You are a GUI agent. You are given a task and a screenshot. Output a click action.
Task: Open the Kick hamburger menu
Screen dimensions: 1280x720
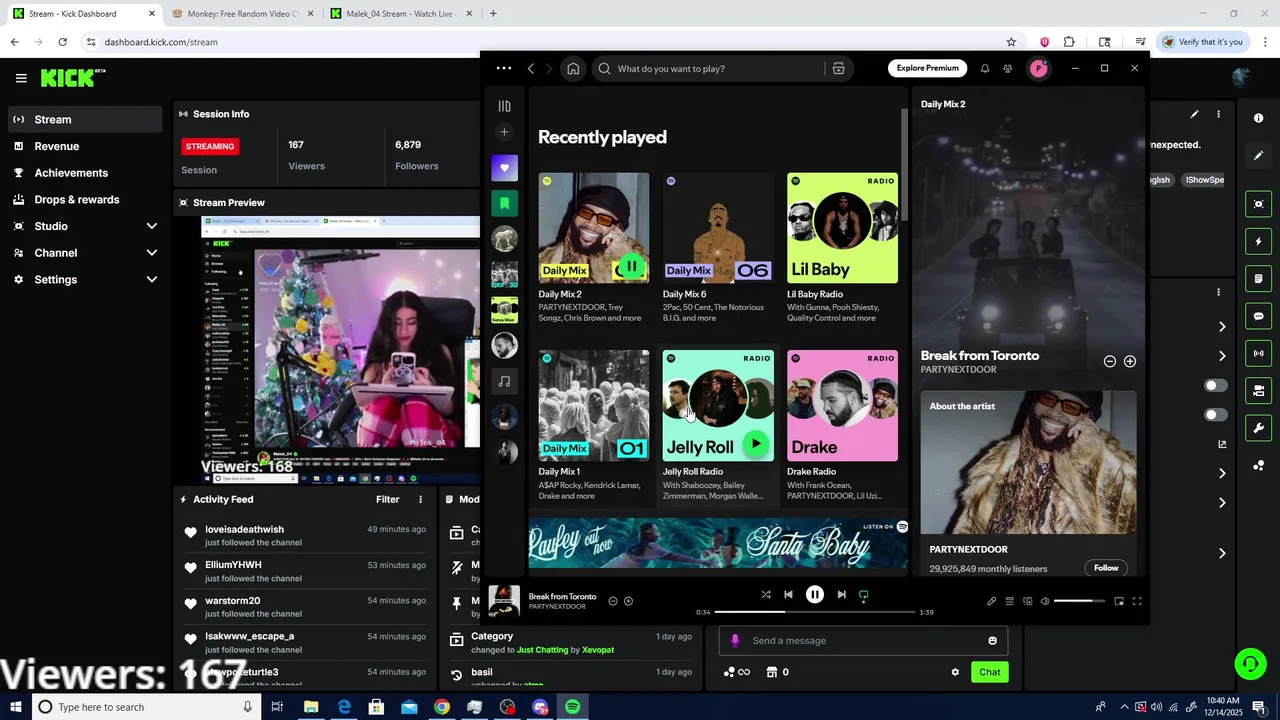(x=21, y=78)
